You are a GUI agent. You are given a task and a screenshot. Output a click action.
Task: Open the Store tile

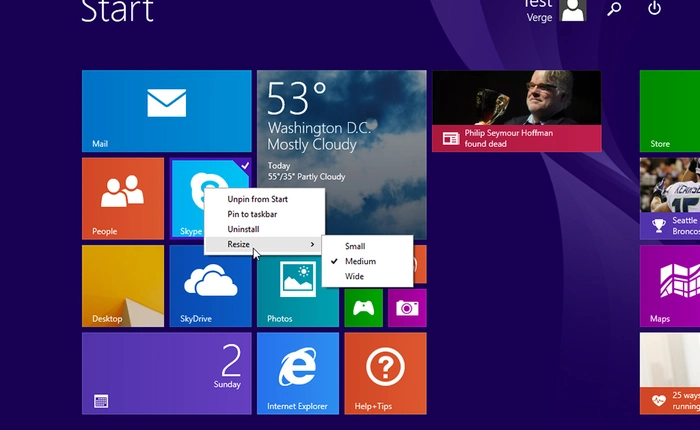pos(670,111)
